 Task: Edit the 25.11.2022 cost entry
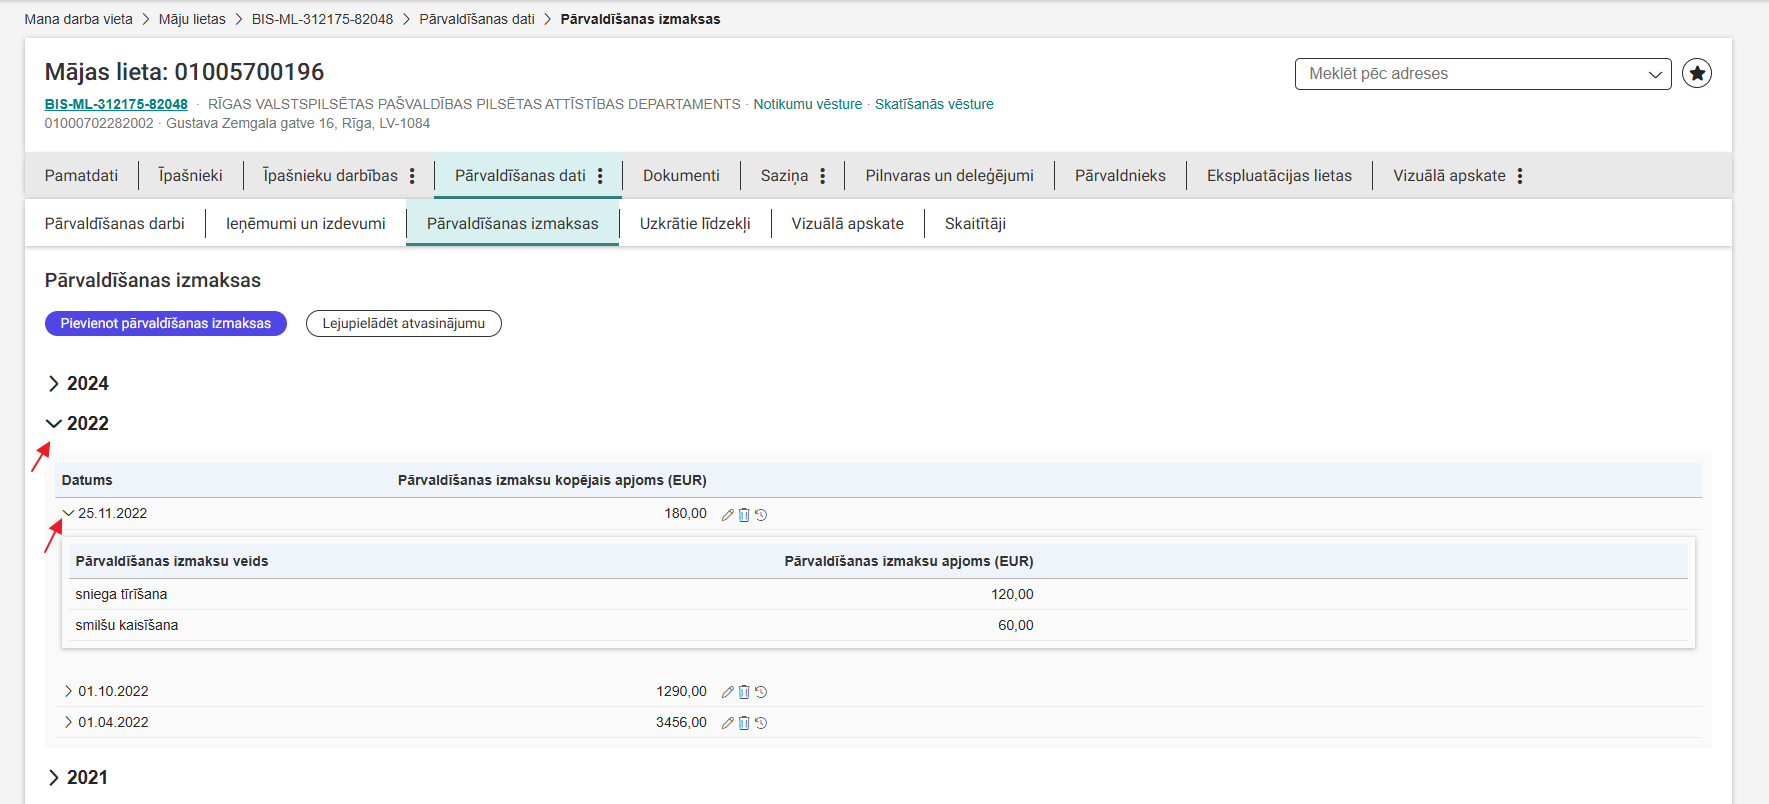(x=728, y=515)
